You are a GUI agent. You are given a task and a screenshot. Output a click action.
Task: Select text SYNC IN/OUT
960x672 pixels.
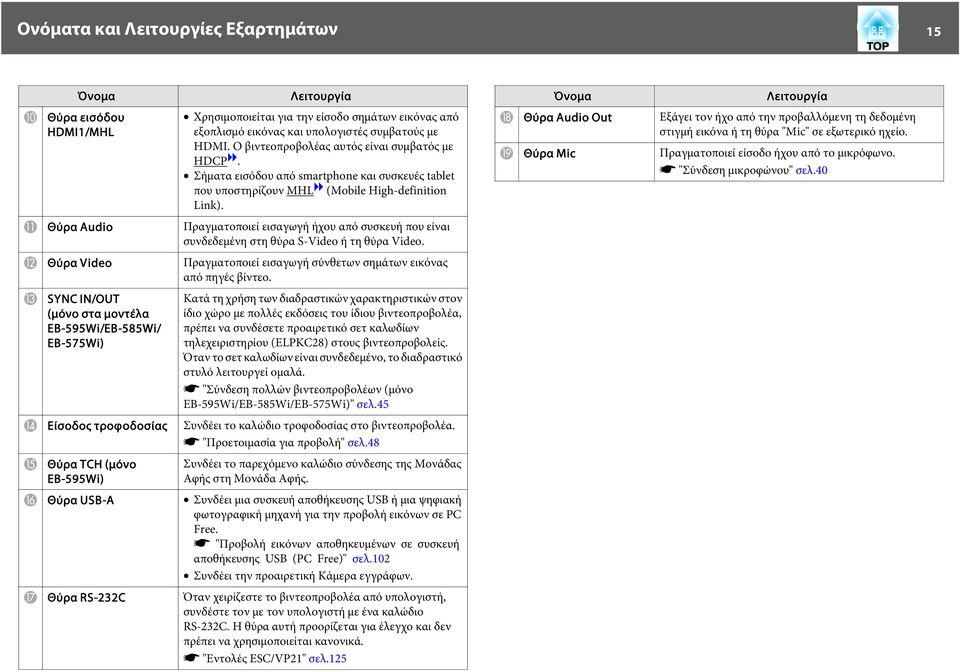[83, 299]
